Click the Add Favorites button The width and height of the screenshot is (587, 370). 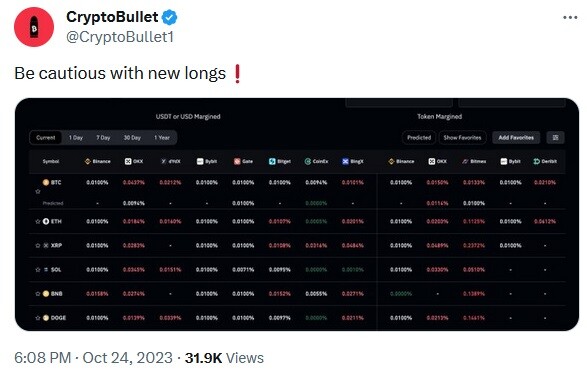[516, 137]
